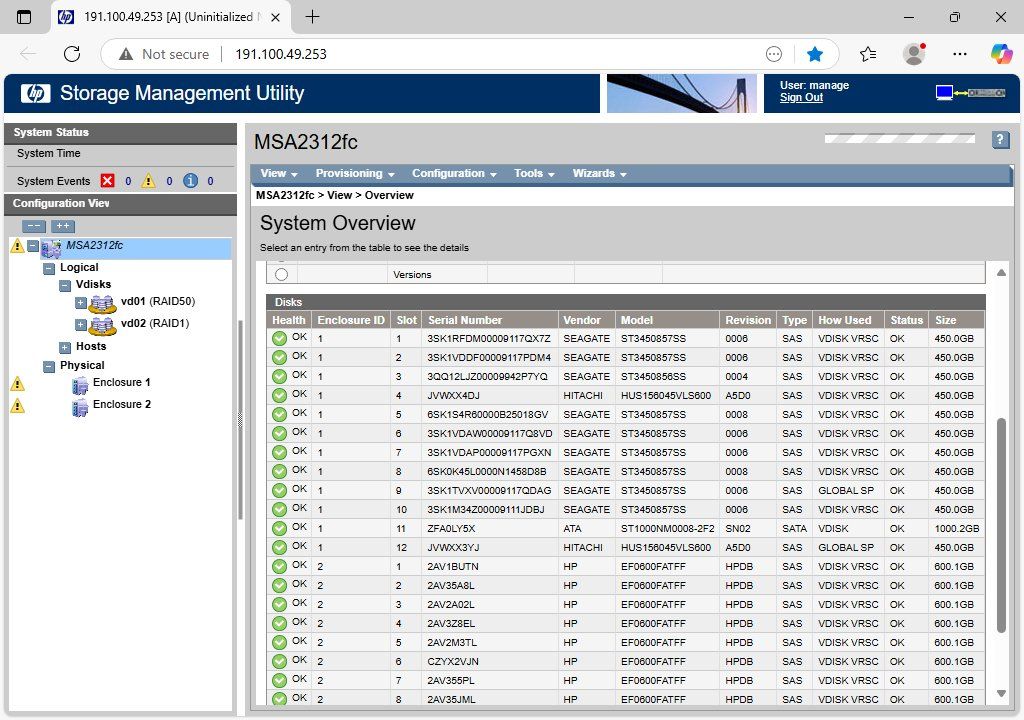Collapse all tree nodes with -- button
The width and height of the screenshot is (1024, 720).
33,226
